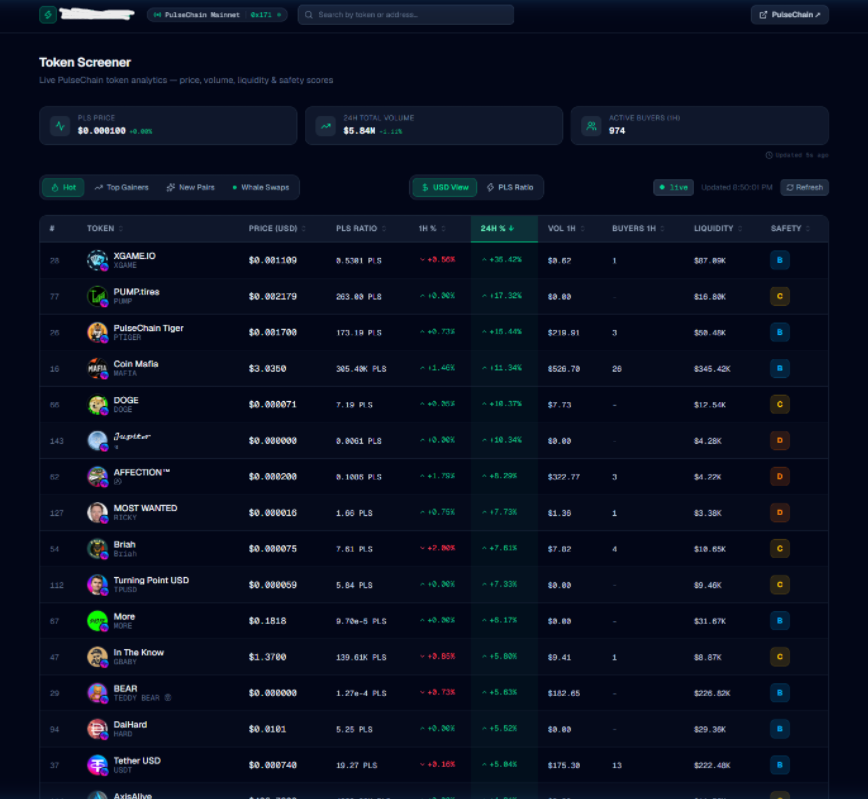Click liquidity $345.42K value
868x799 pixels.
click(x=712, y=369)
